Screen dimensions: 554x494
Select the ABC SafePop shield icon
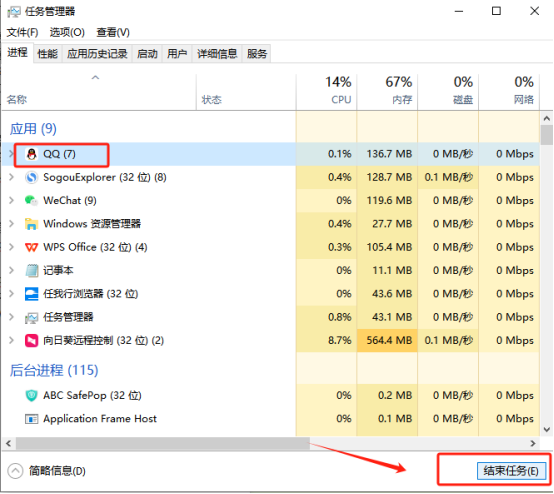coord(31,395)
